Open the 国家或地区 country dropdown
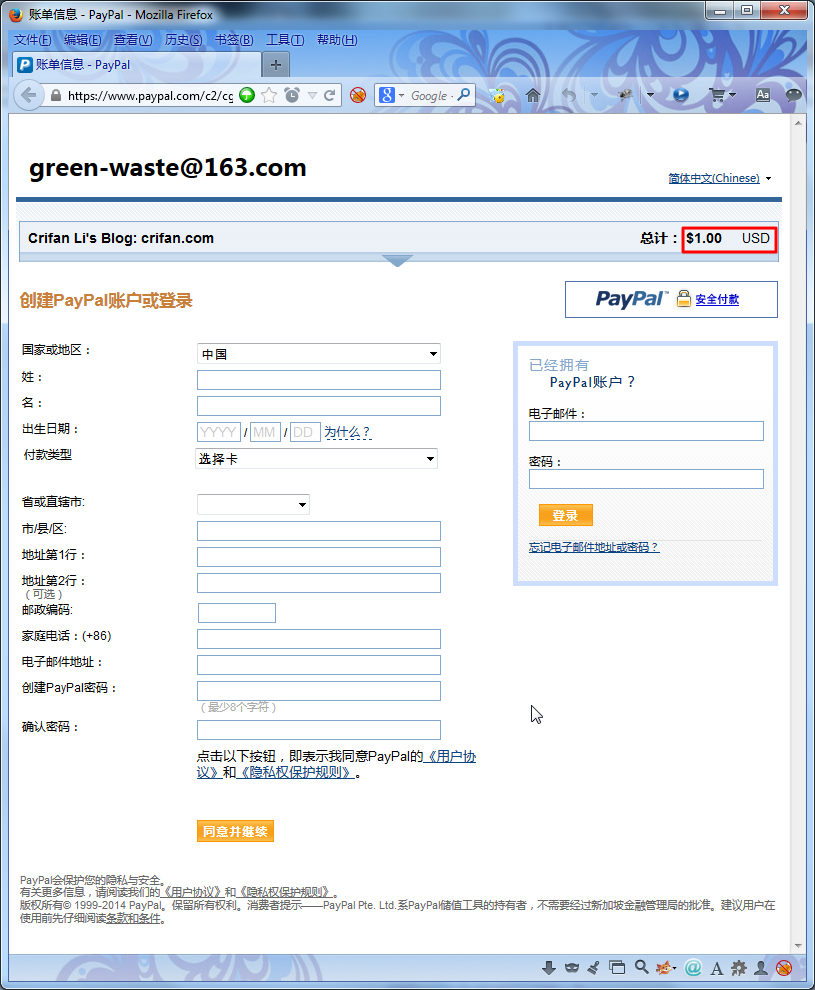This screenshot has width=815, height=990. point(319,354)
